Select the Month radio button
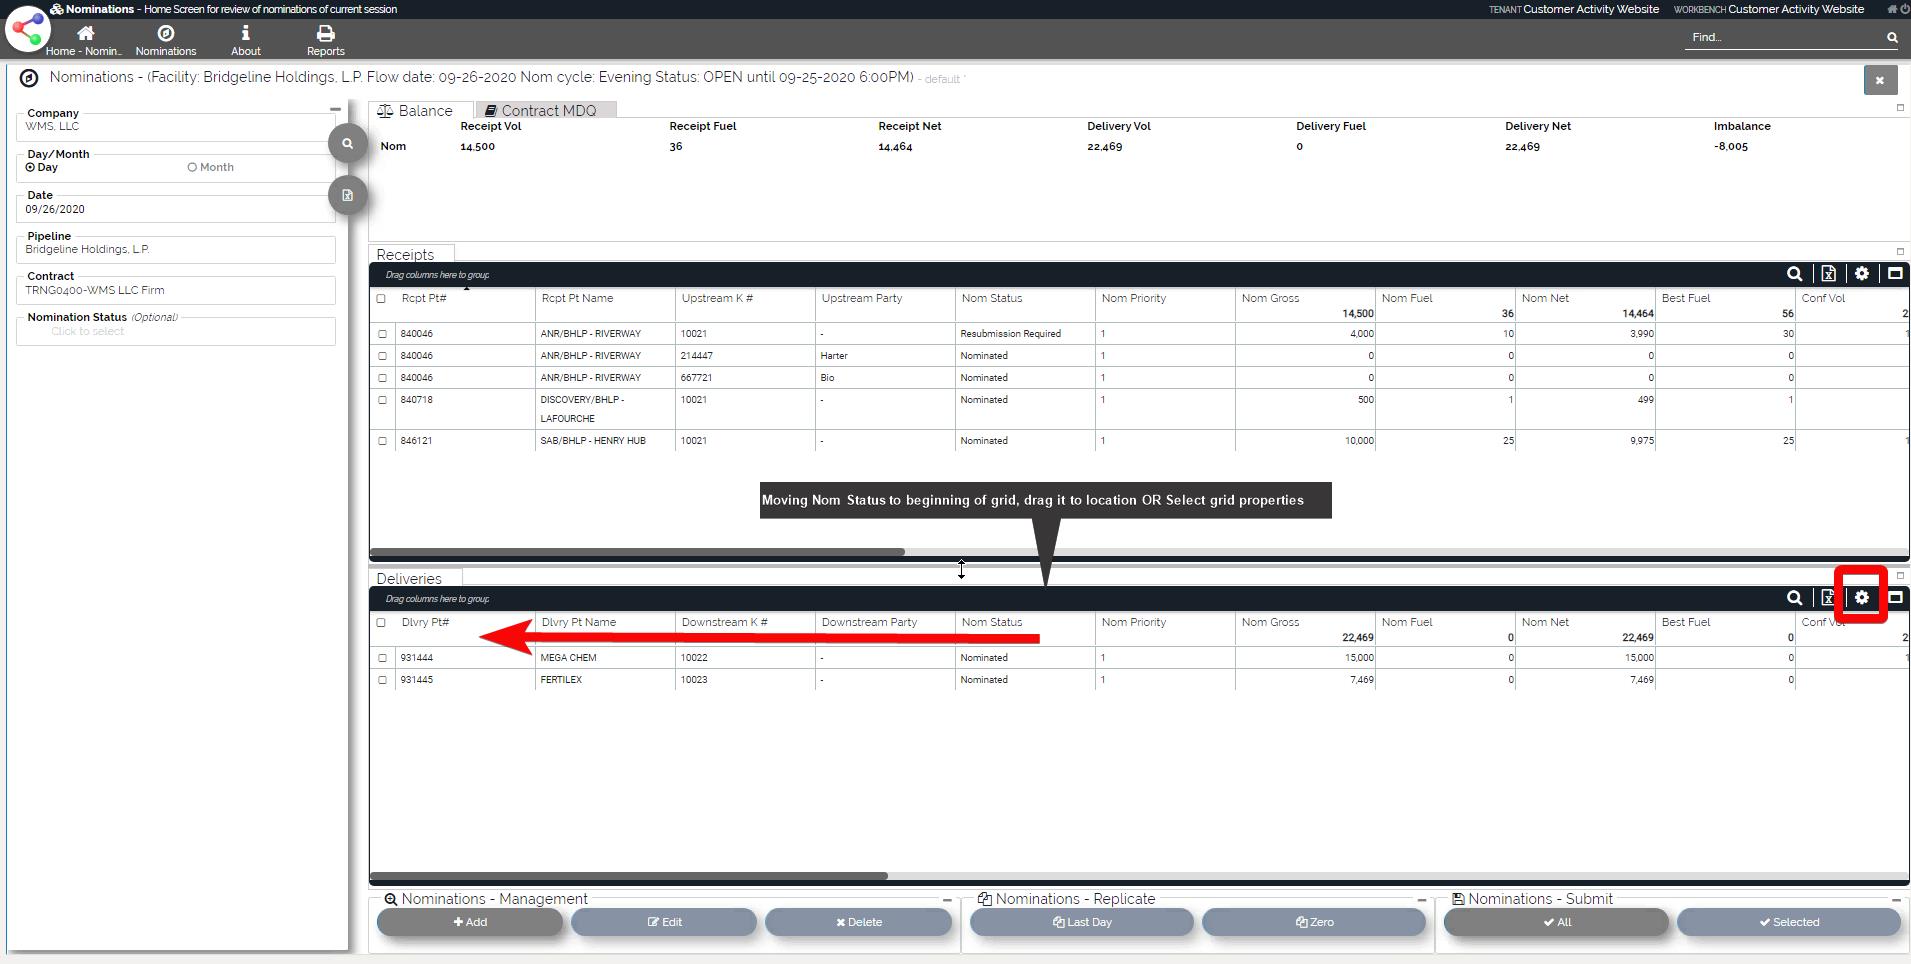The height and width of the screenshot is (964, 1911). click(192, 168)
